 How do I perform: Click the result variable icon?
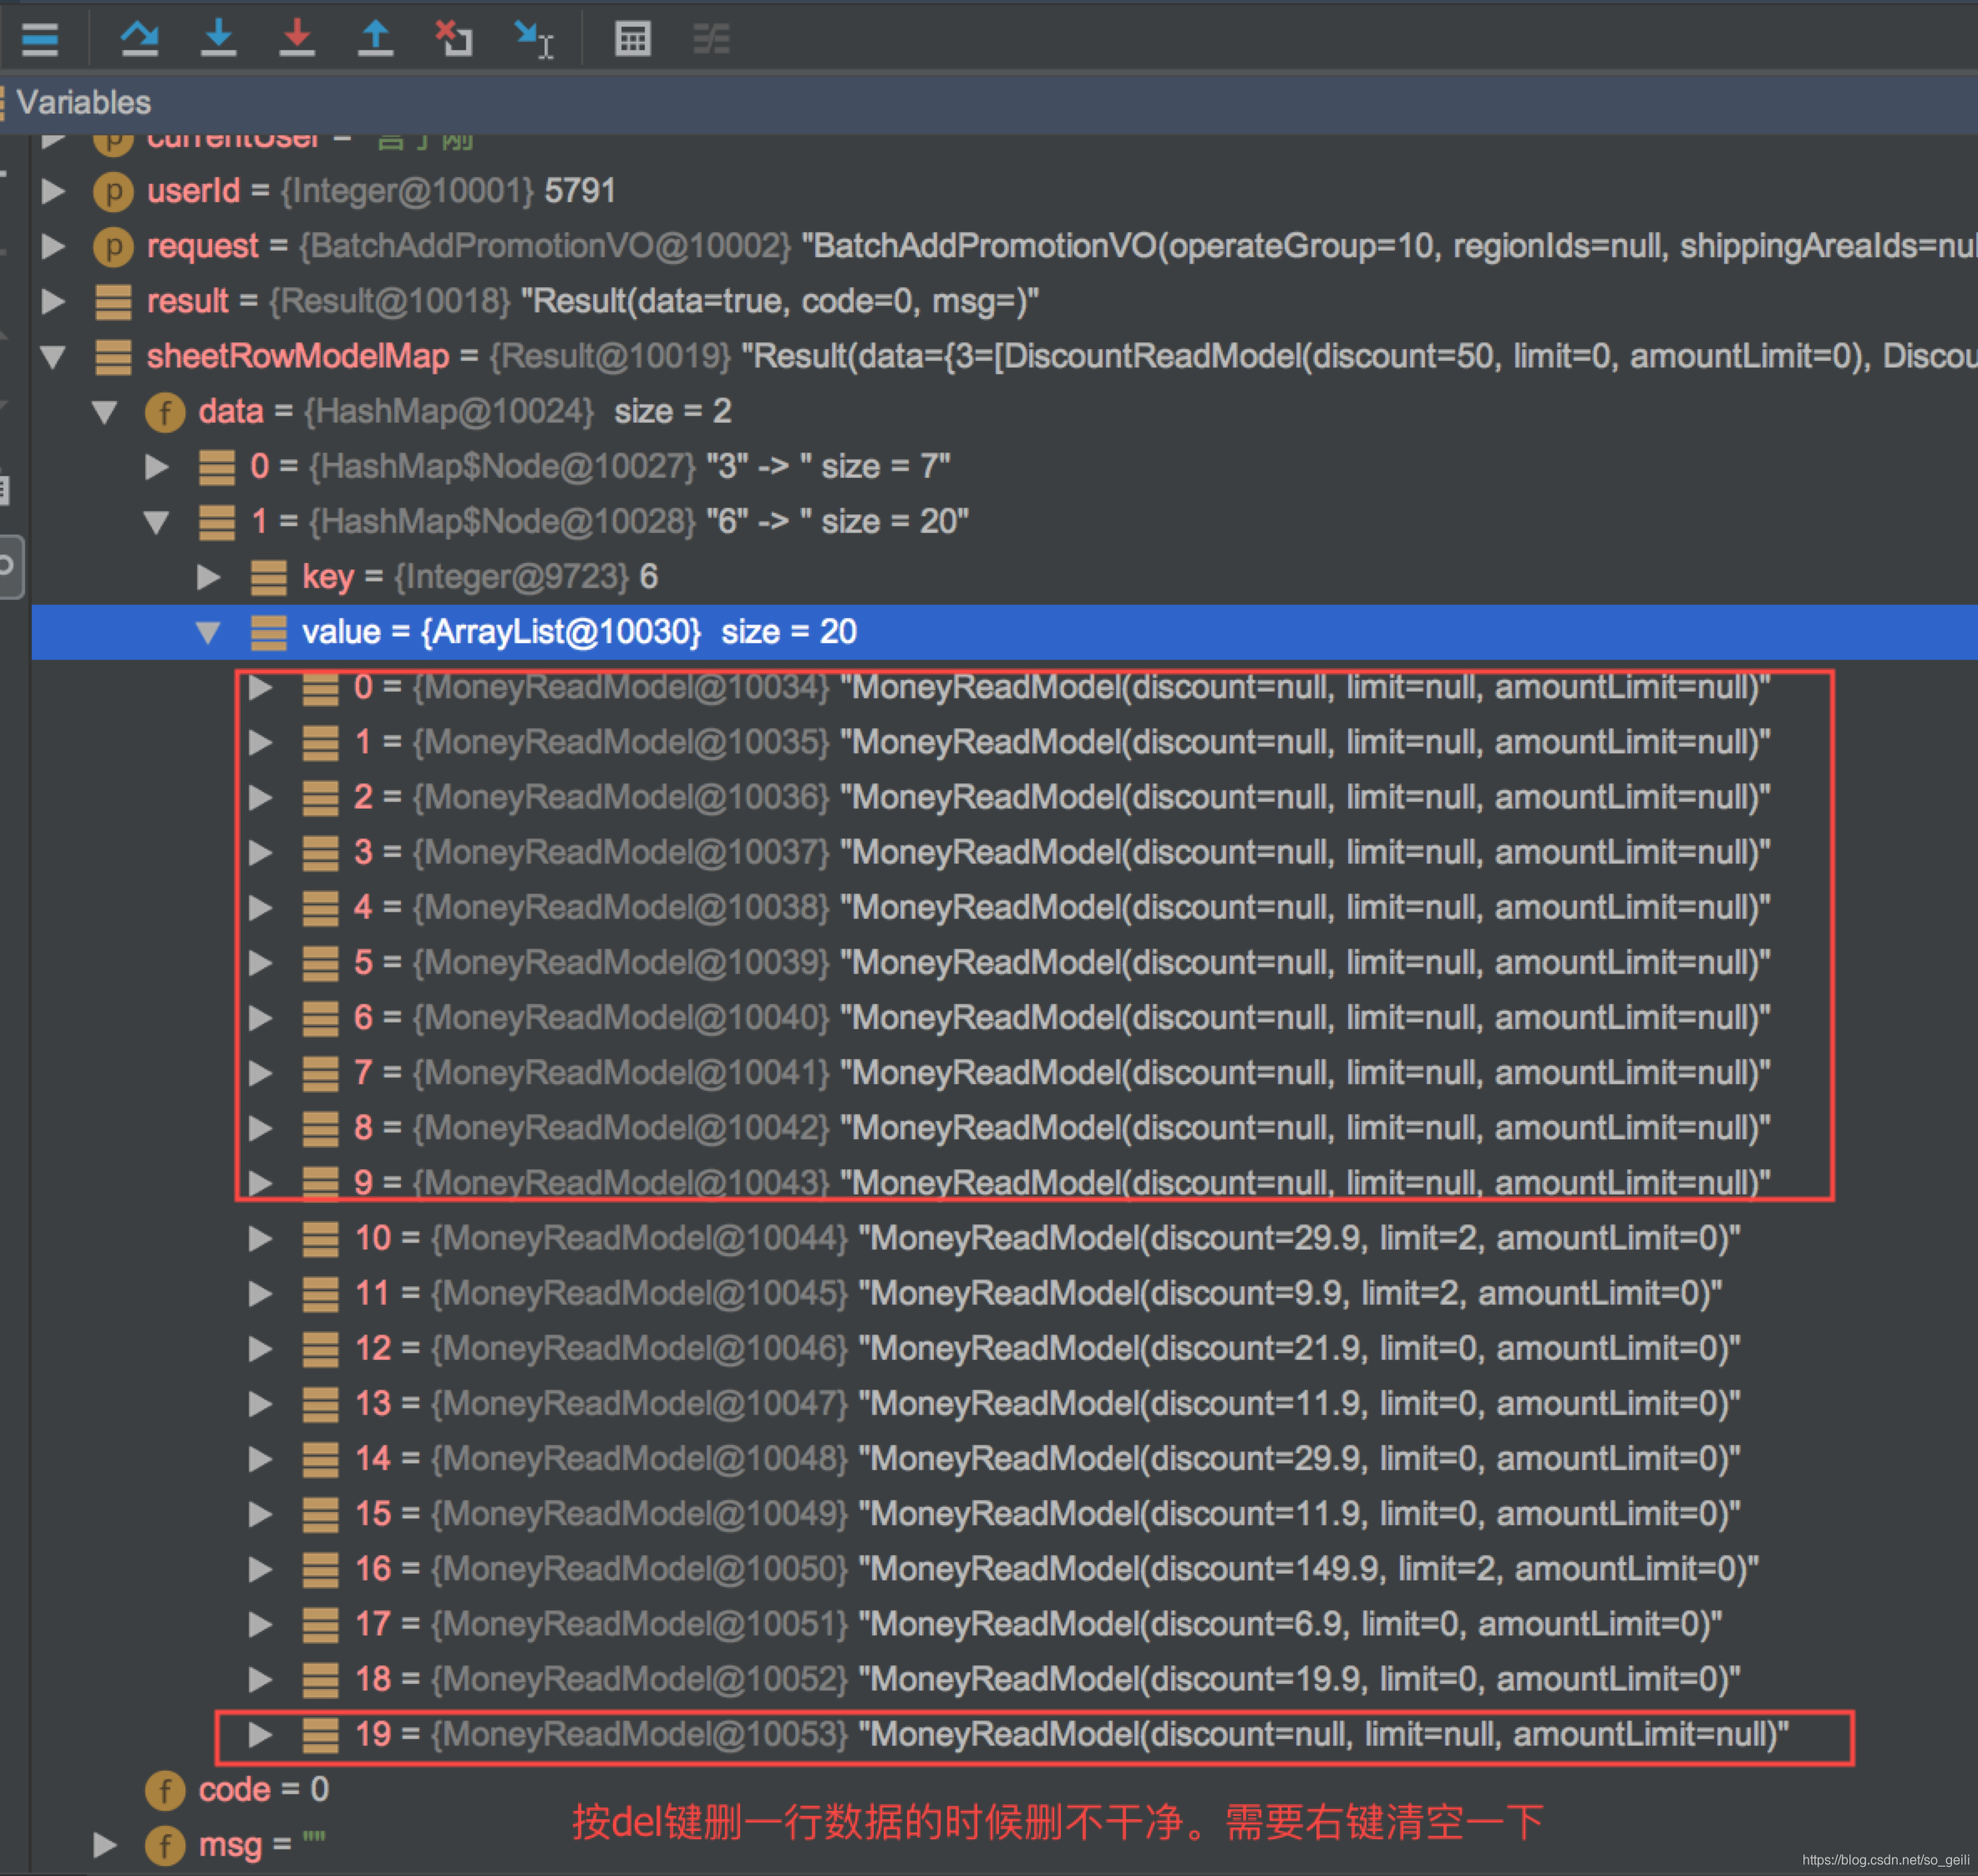(x=113, y=301)
